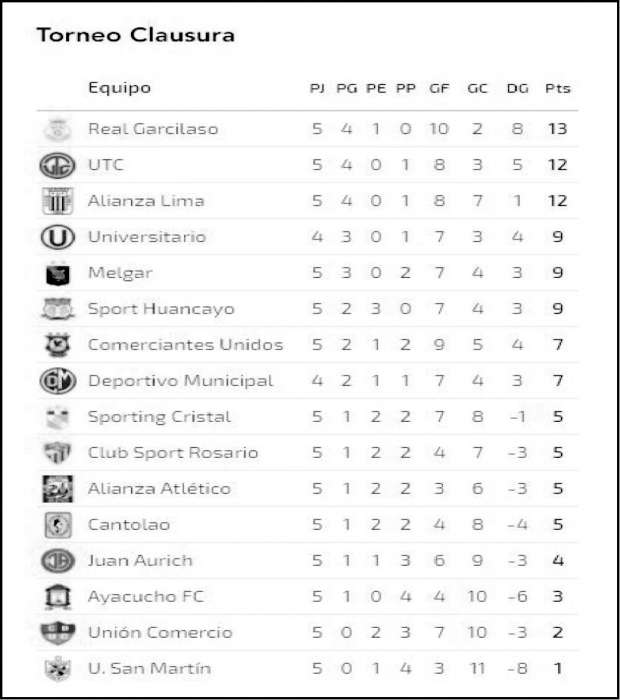This screenshot has height=700, width=620.
Task: Select the Cantolao team name
Action: pos(128,525)
